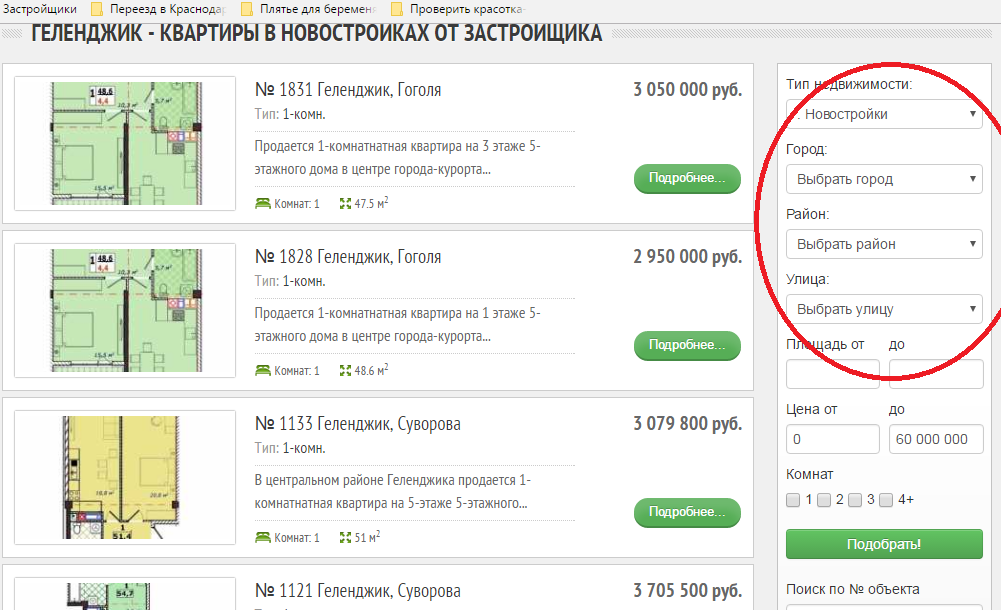Focus the 'Цена от' field containing 0

(x=832, y=439)
